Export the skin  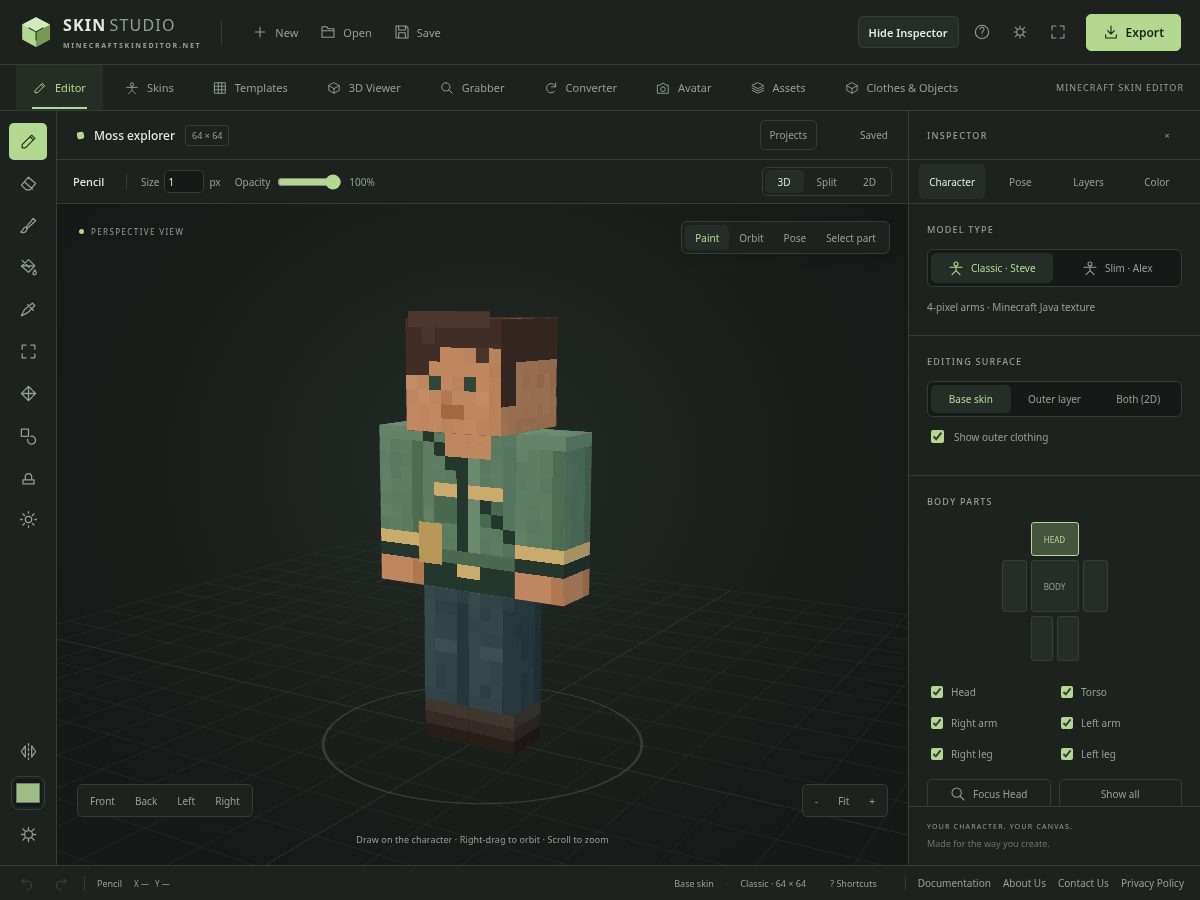(x=1133, y=32)
